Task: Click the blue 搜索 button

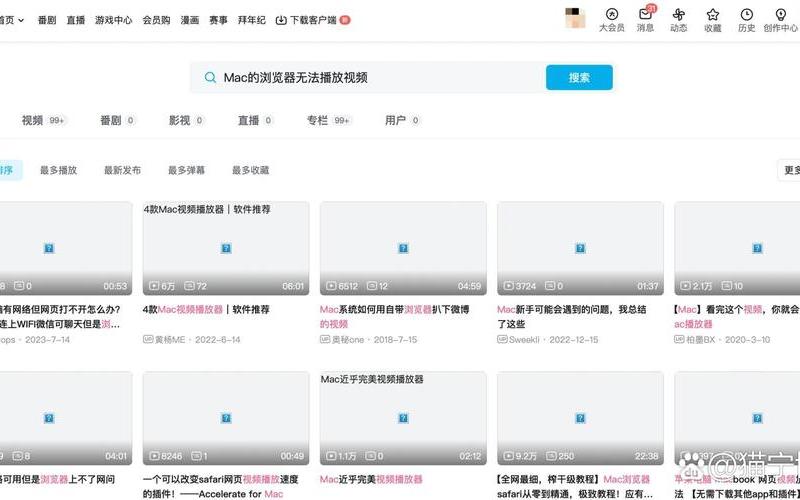Action: point(579,78)
